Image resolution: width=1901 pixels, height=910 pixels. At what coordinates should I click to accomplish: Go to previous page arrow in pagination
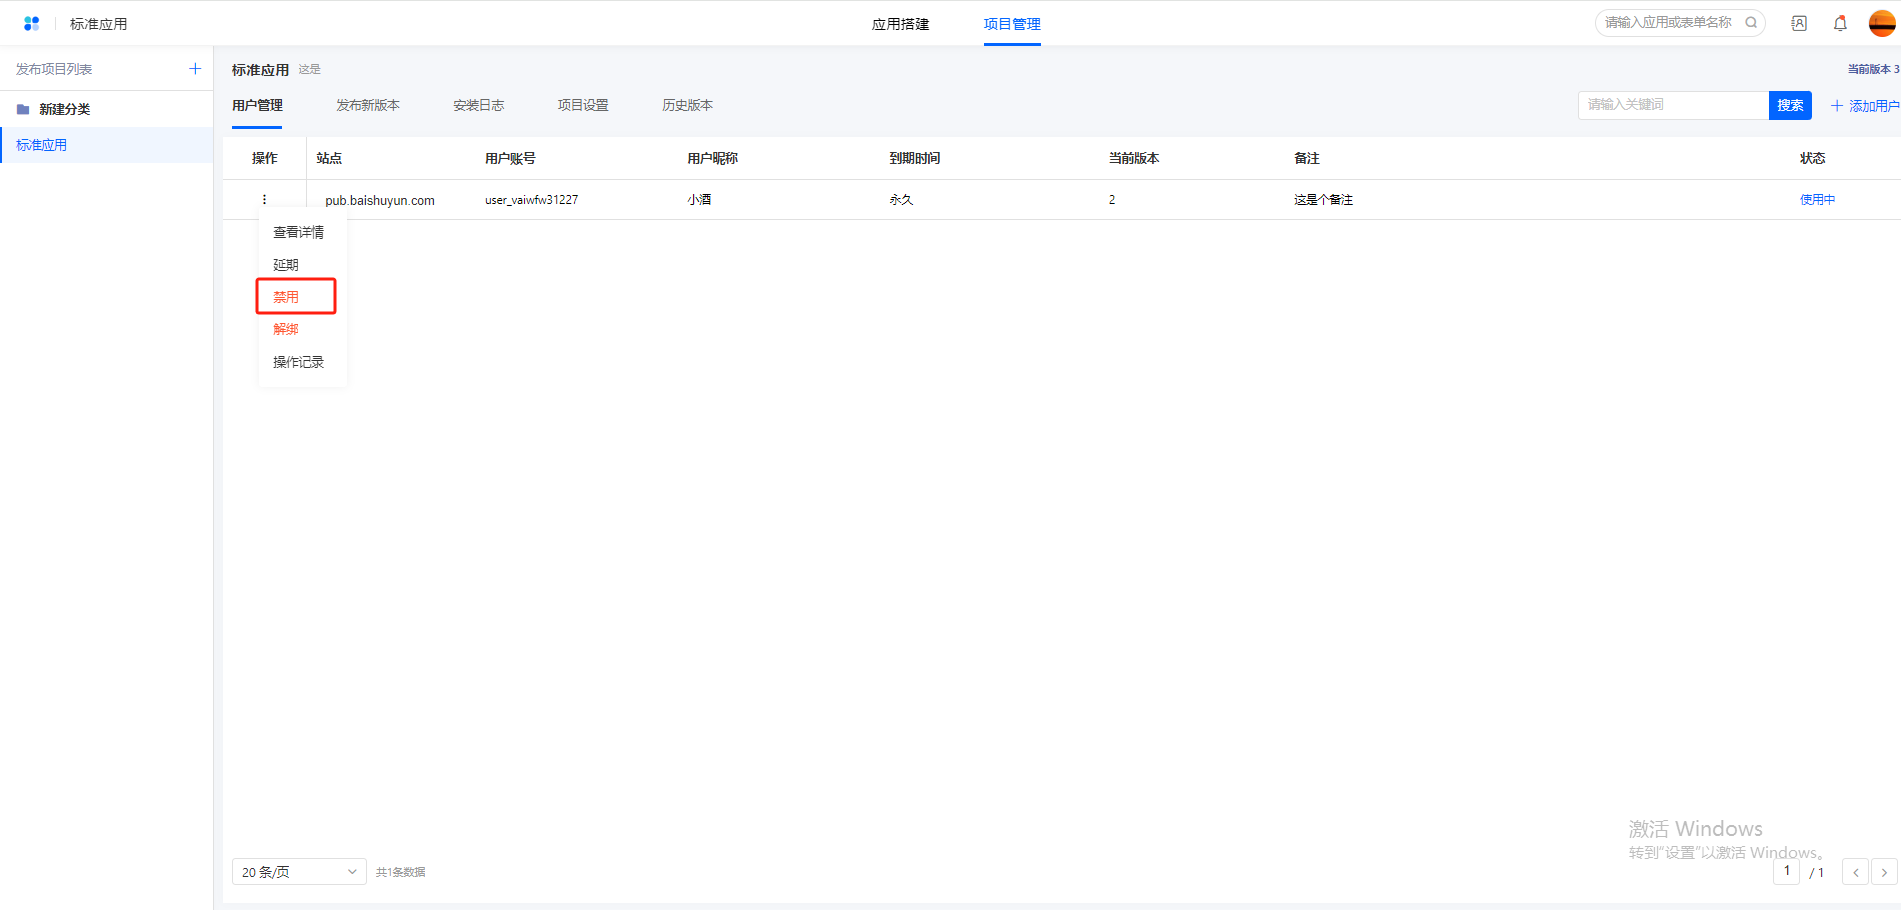tap(1855, 872)
